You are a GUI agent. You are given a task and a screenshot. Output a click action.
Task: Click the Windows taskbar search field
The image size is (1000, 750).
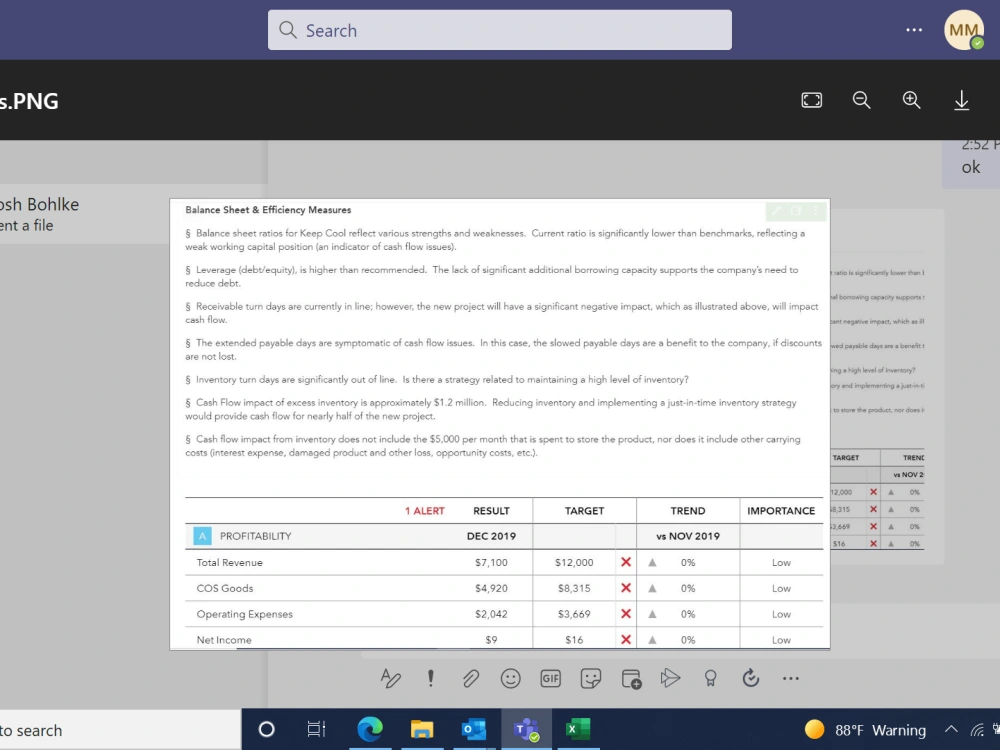(121, 730)
